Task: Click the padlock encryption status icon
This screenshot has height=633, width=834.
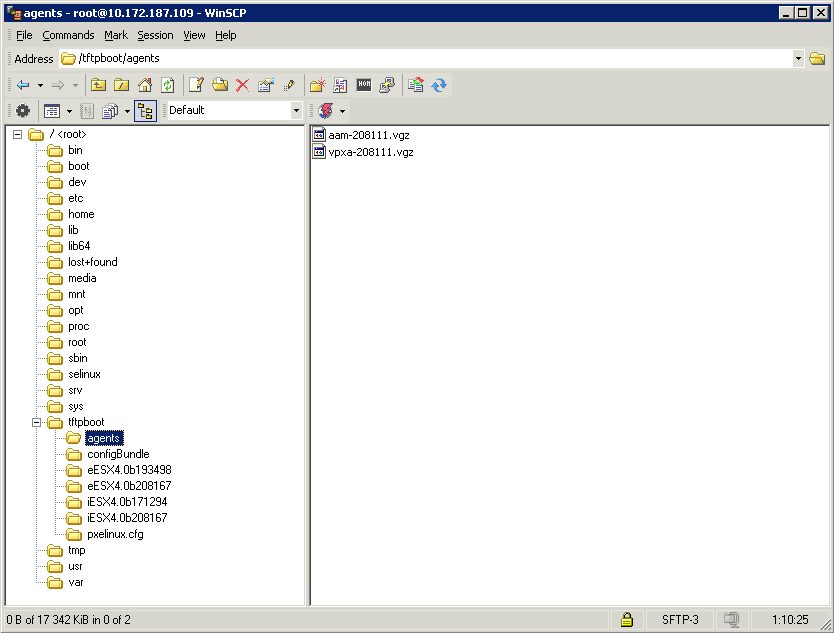Action: pyautogui.click(x=627, y=619)
